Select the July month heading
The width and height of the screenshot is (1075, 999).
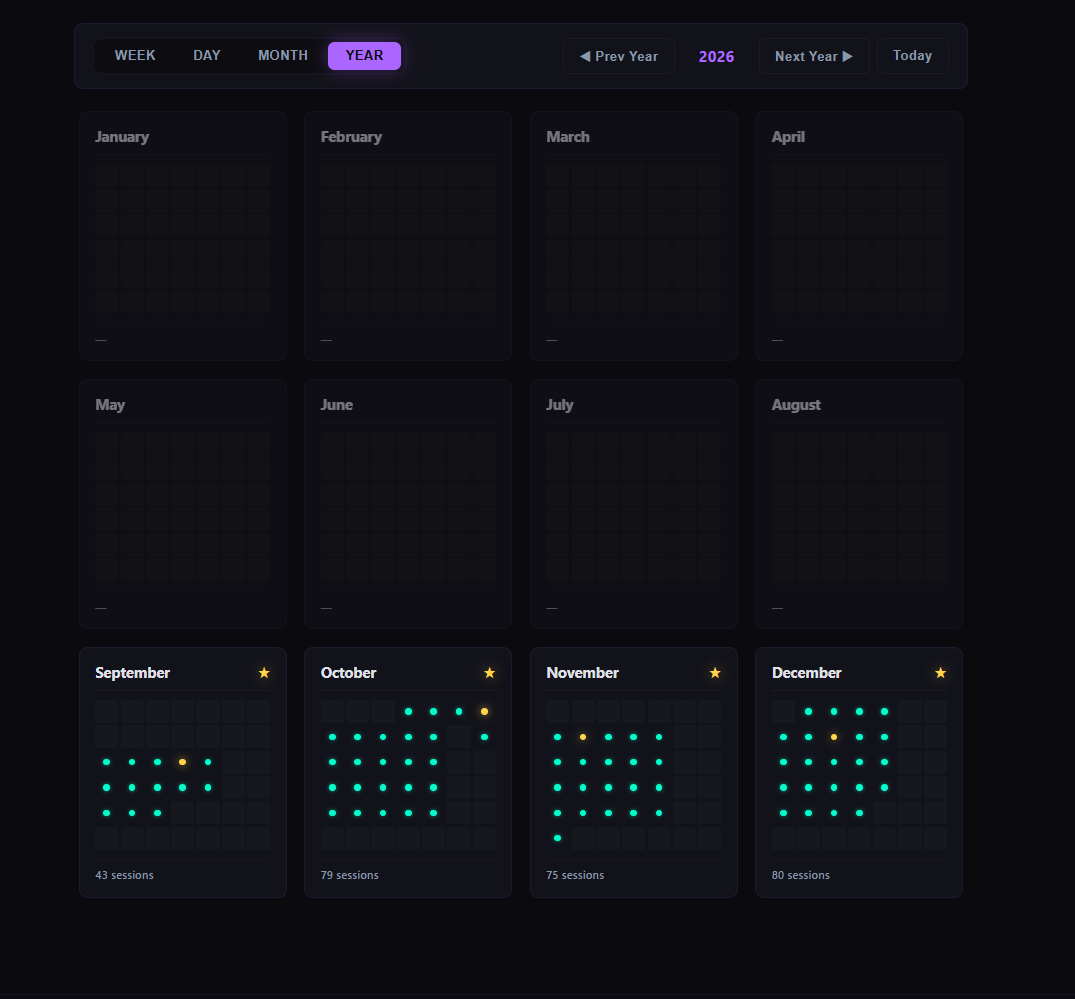coord(559,405)
